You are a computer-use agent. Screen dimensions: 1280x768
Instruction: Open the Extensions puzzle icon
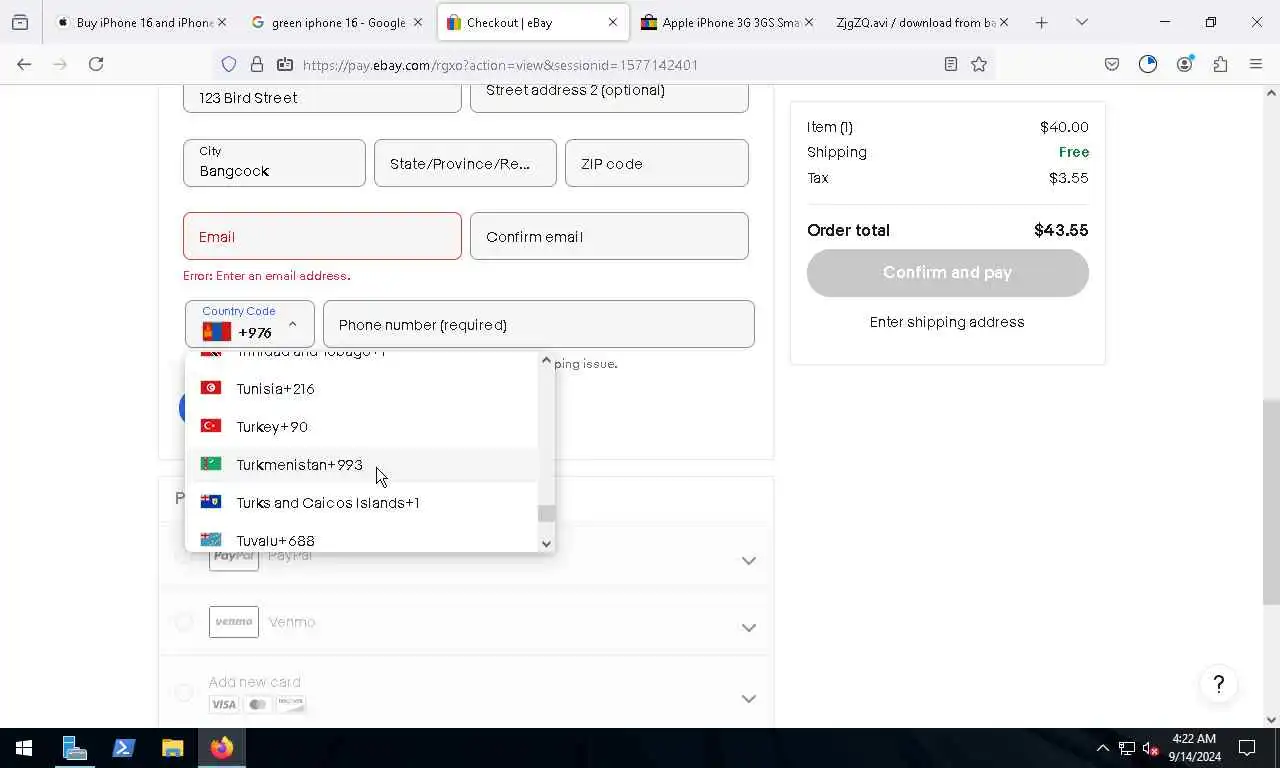1220,64
